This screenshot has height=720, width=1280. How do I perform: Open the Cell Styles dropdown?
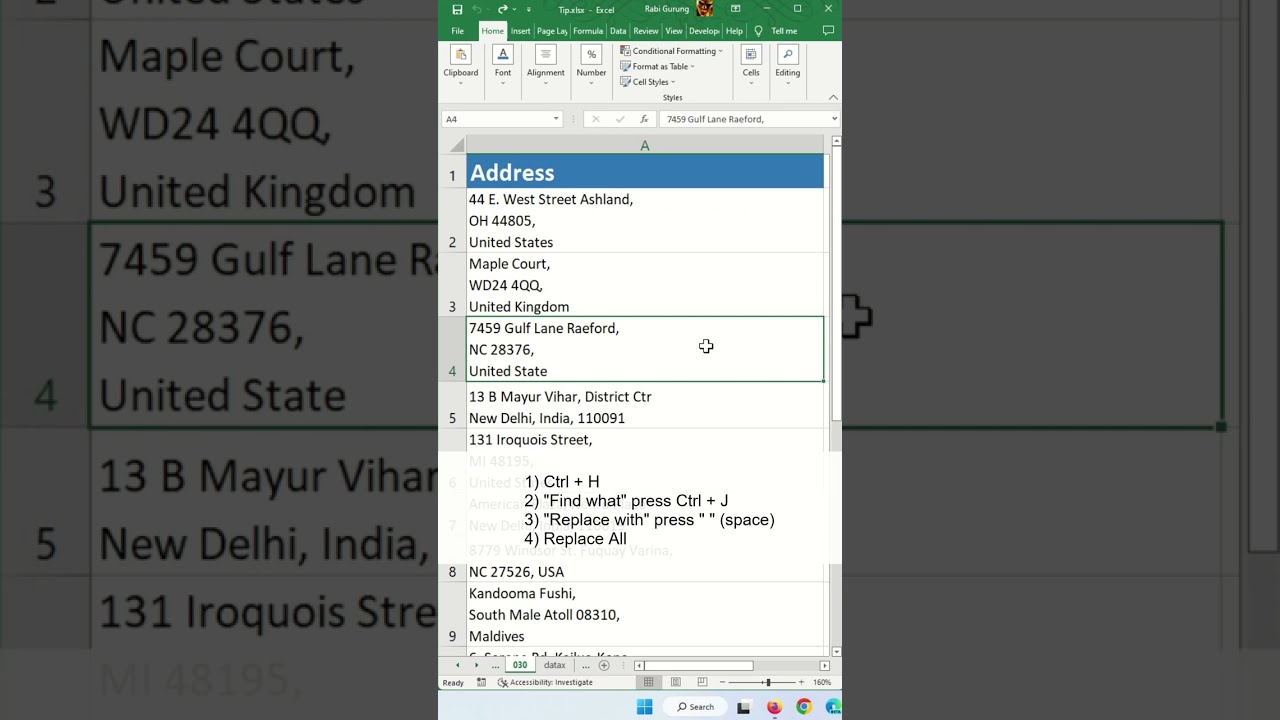(647, 82)
